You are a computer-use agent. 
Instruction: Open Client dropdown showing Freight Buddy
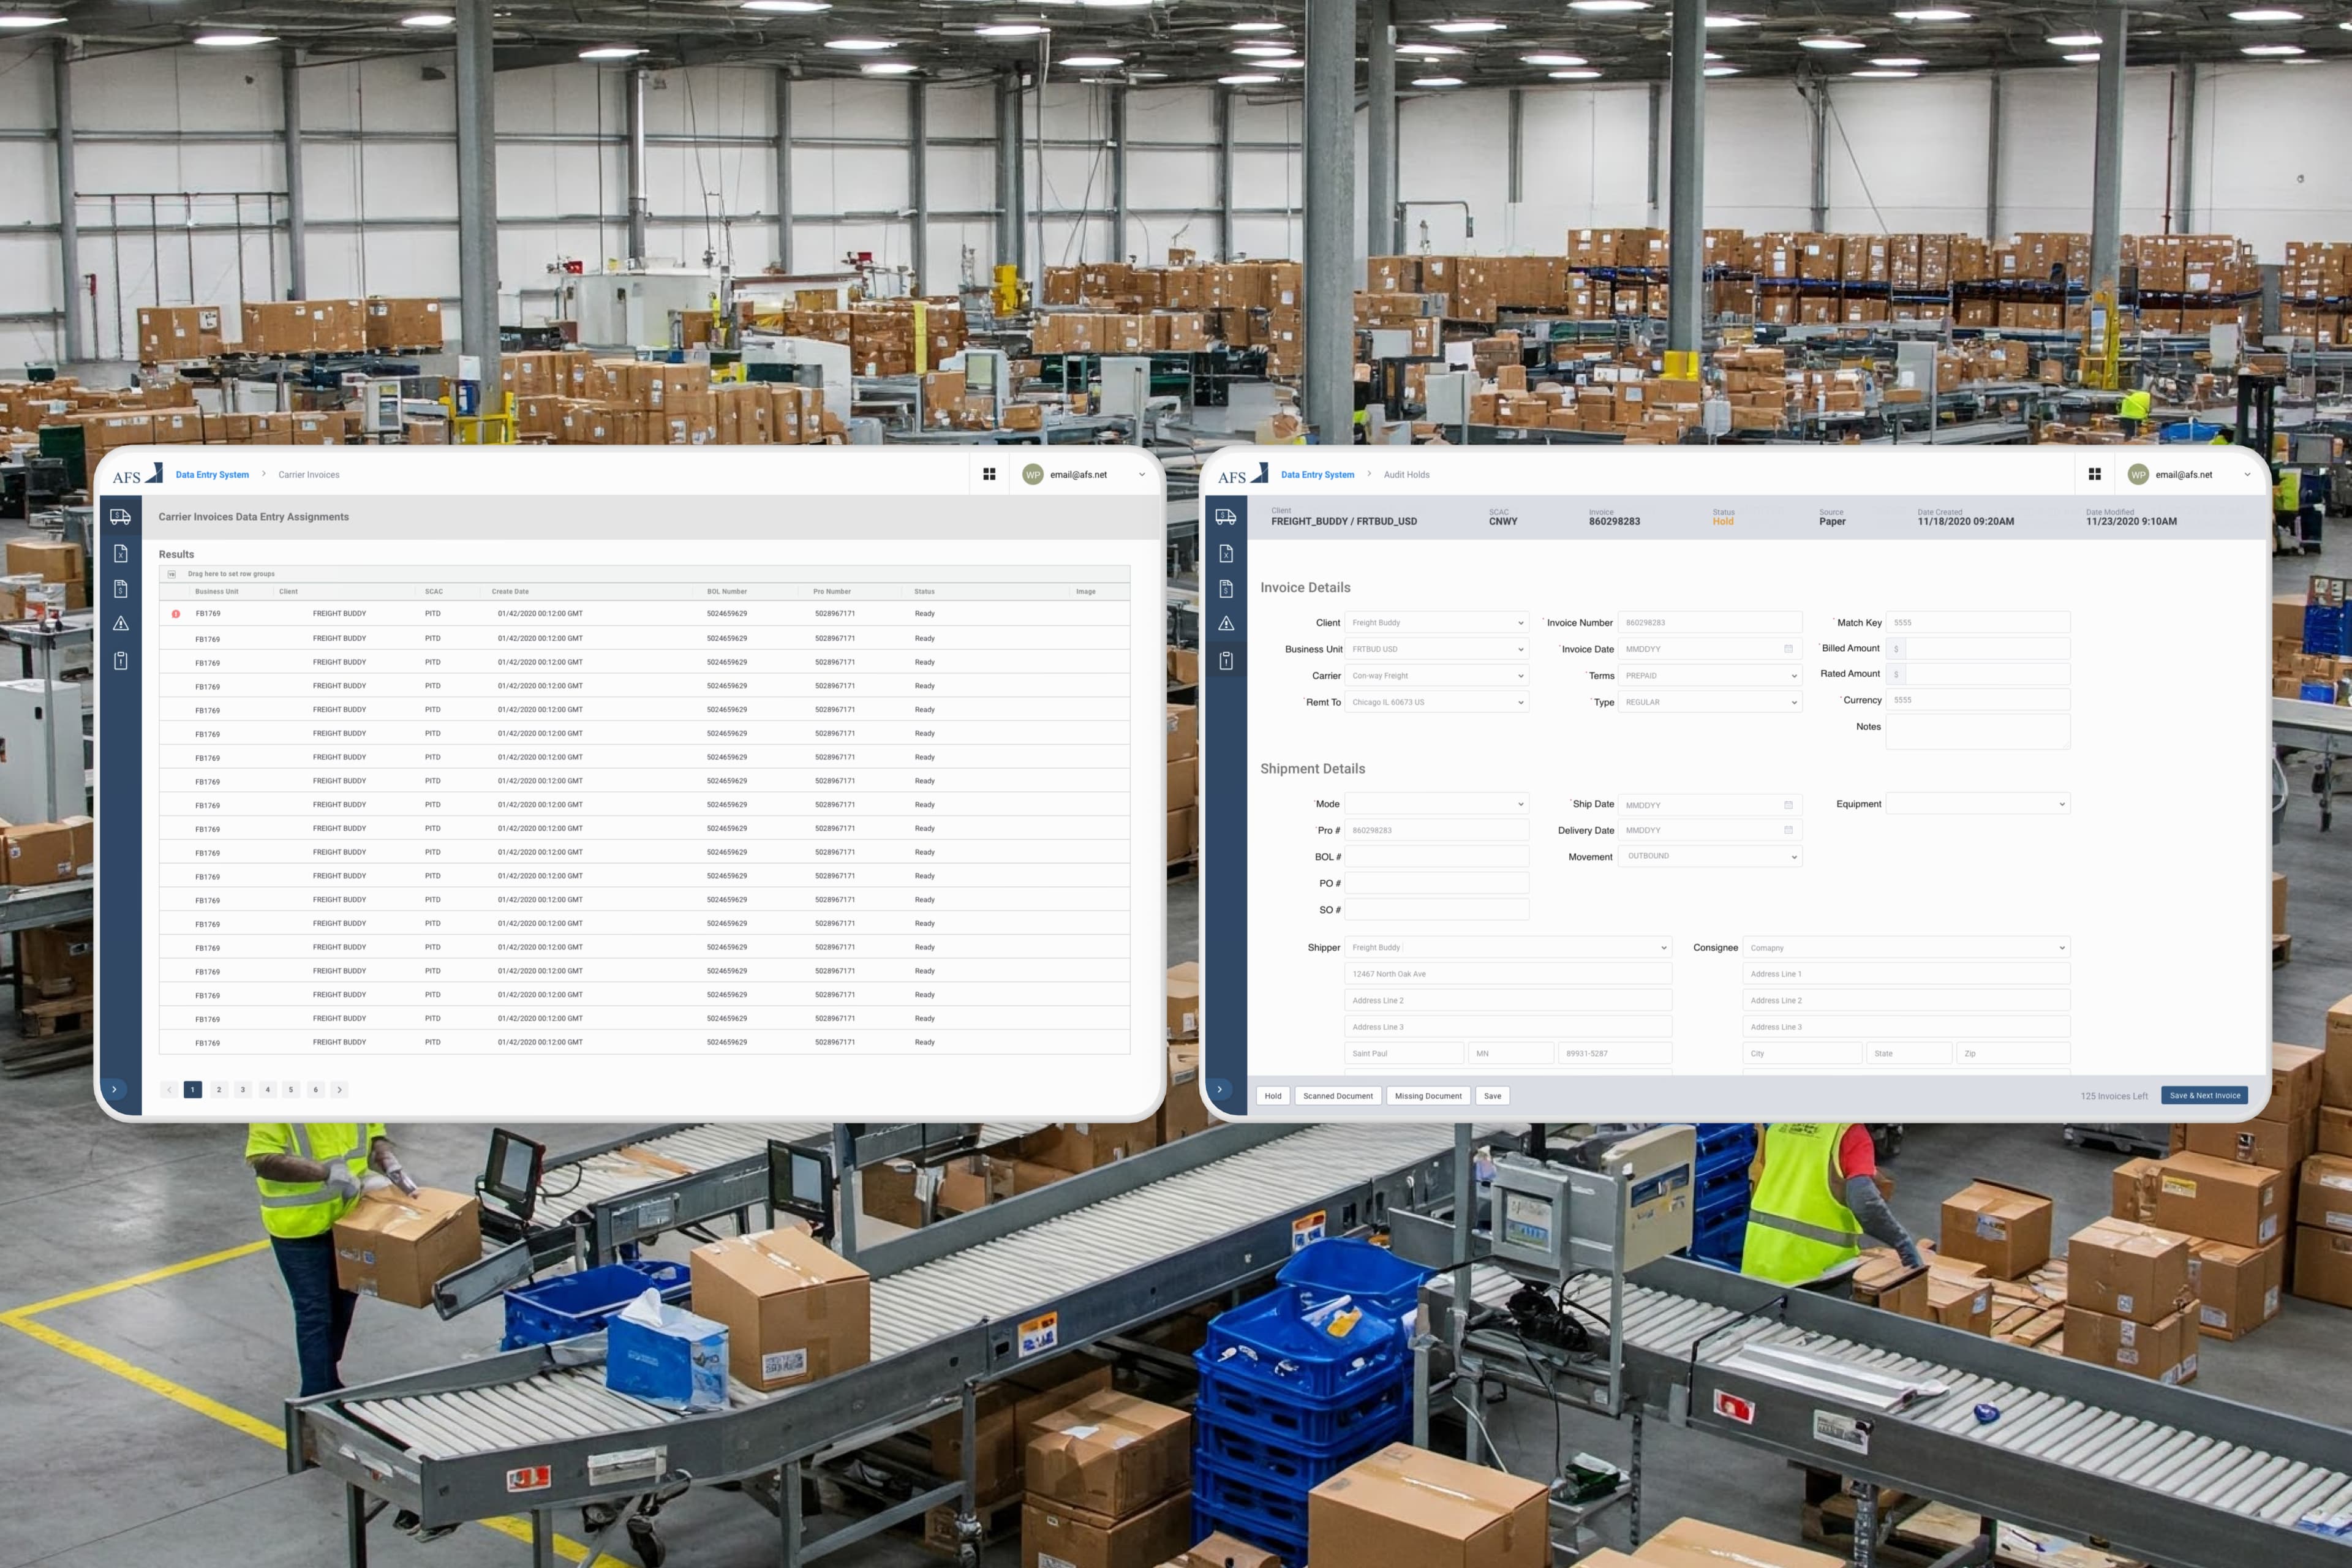1436,622
